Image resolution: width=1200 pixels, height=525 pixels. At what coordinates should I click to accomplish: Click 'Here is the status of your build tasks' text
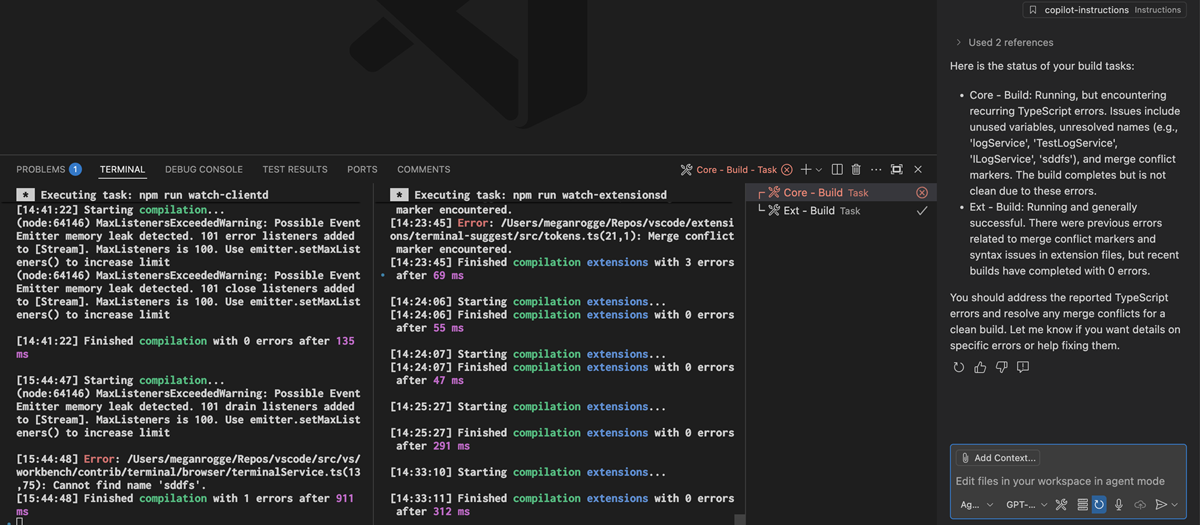pos(1042,66)
